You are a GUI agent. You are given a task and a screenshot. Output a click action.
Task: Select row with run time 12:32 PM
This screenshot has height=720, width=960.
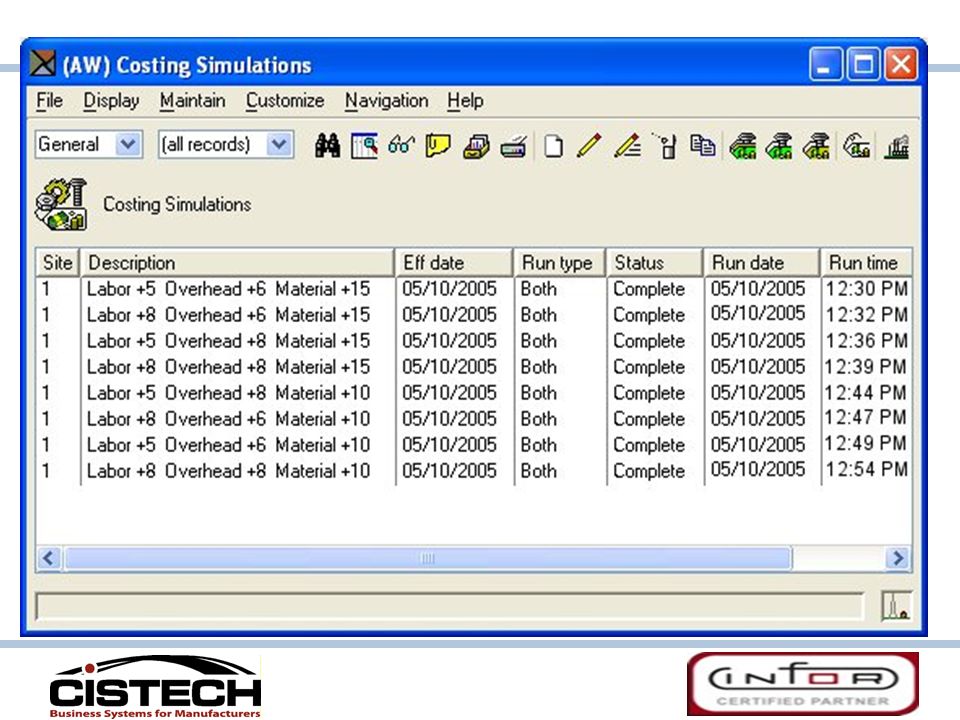coord(474,315)
